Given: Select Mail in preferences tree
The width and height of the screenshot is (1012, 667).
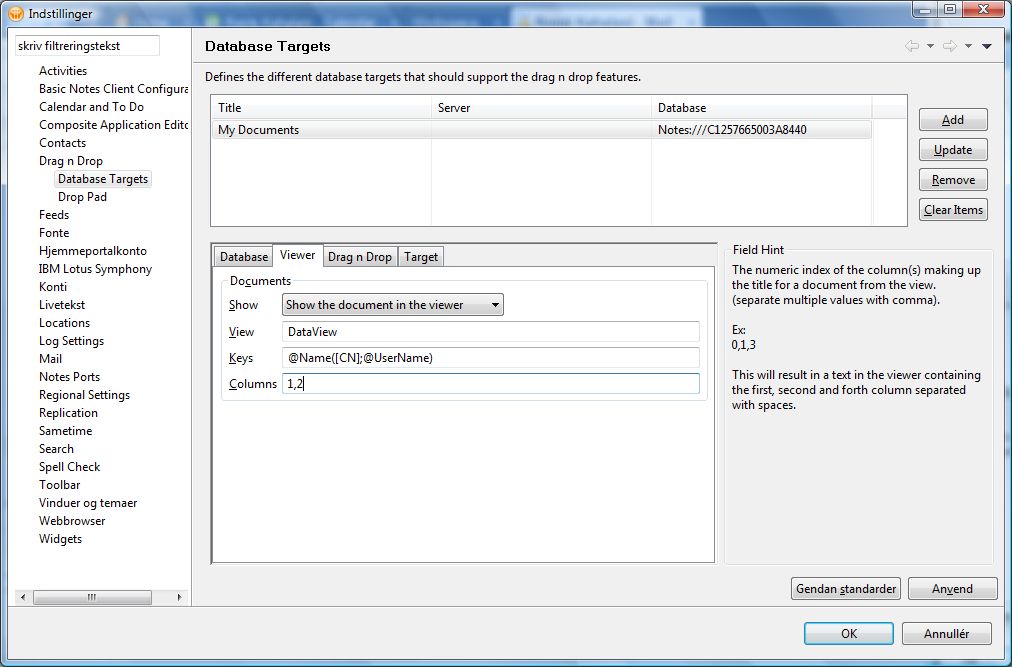Looking at the screenshot, I should click(x=50, y=358).
